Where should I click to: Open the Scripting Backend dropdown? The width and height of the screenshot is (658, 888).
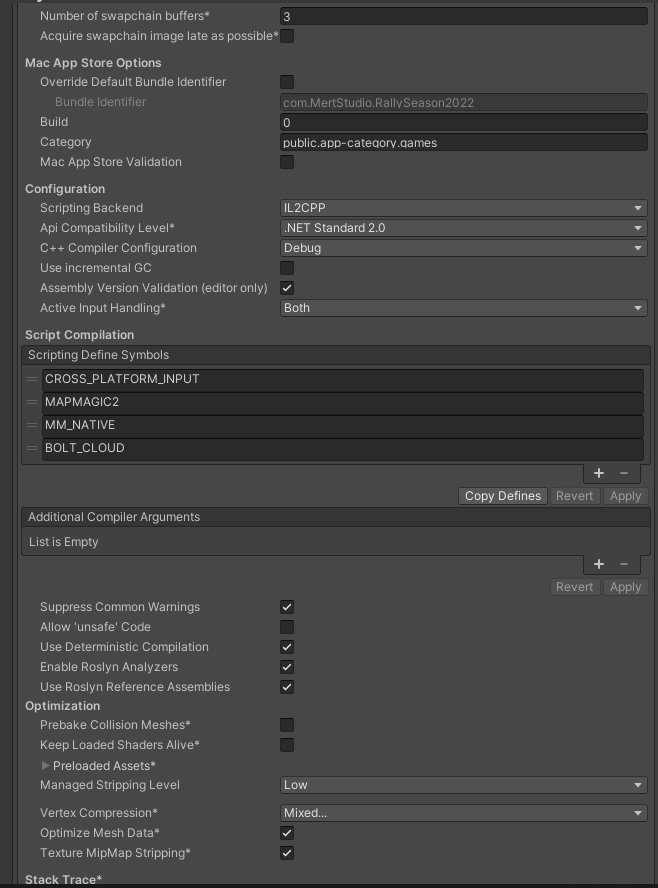pyautogui.click(x=464, y=208)
